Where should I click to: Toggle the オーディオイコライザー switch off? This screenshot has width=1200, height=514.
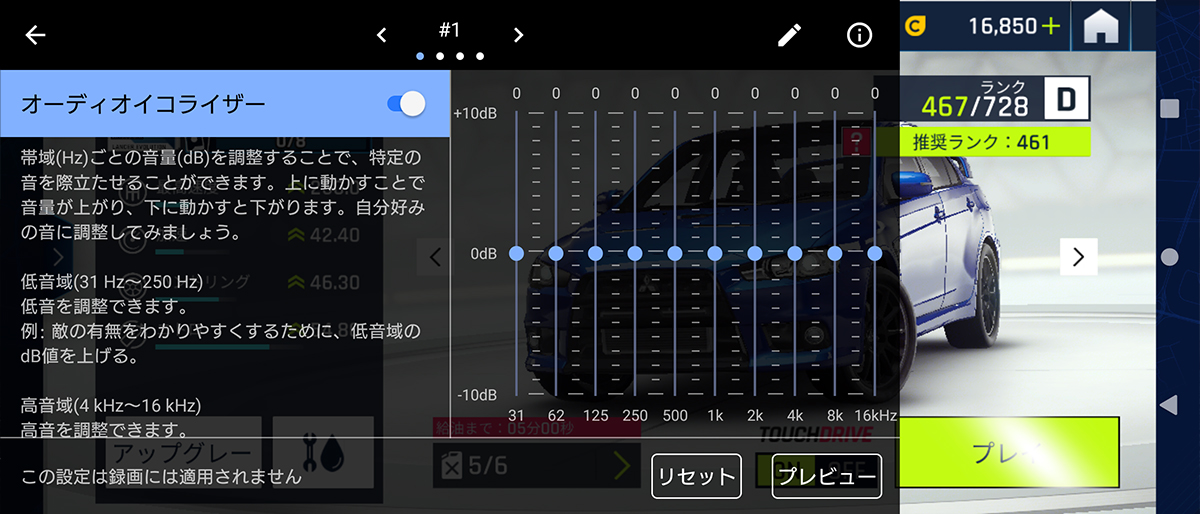click(x=406, y=103)
